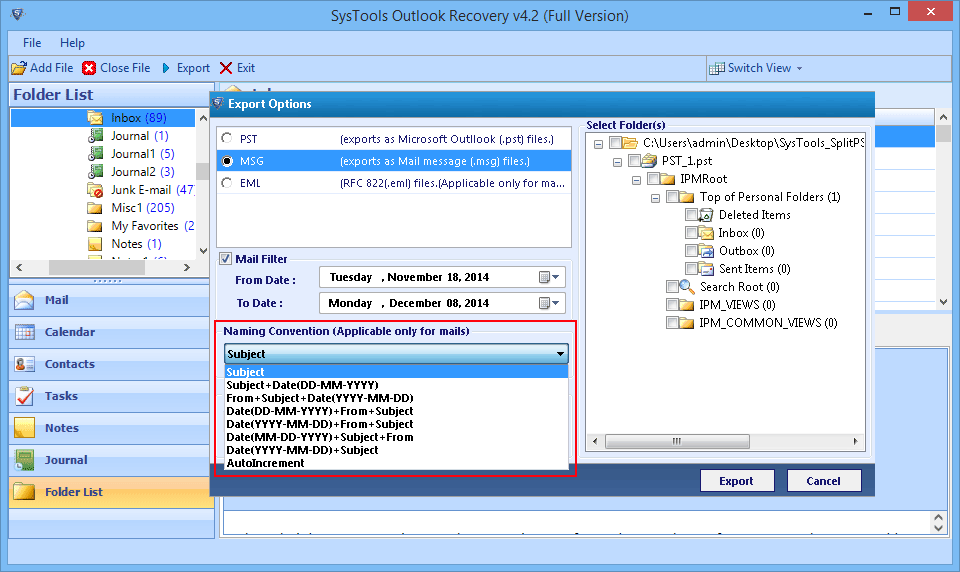The height and width of the screenshot is (572, 960).
Task: Choose Date(YYYY-MM-DD)+Subject naming option
Action: pyautogui.click(x=396, y=450)
